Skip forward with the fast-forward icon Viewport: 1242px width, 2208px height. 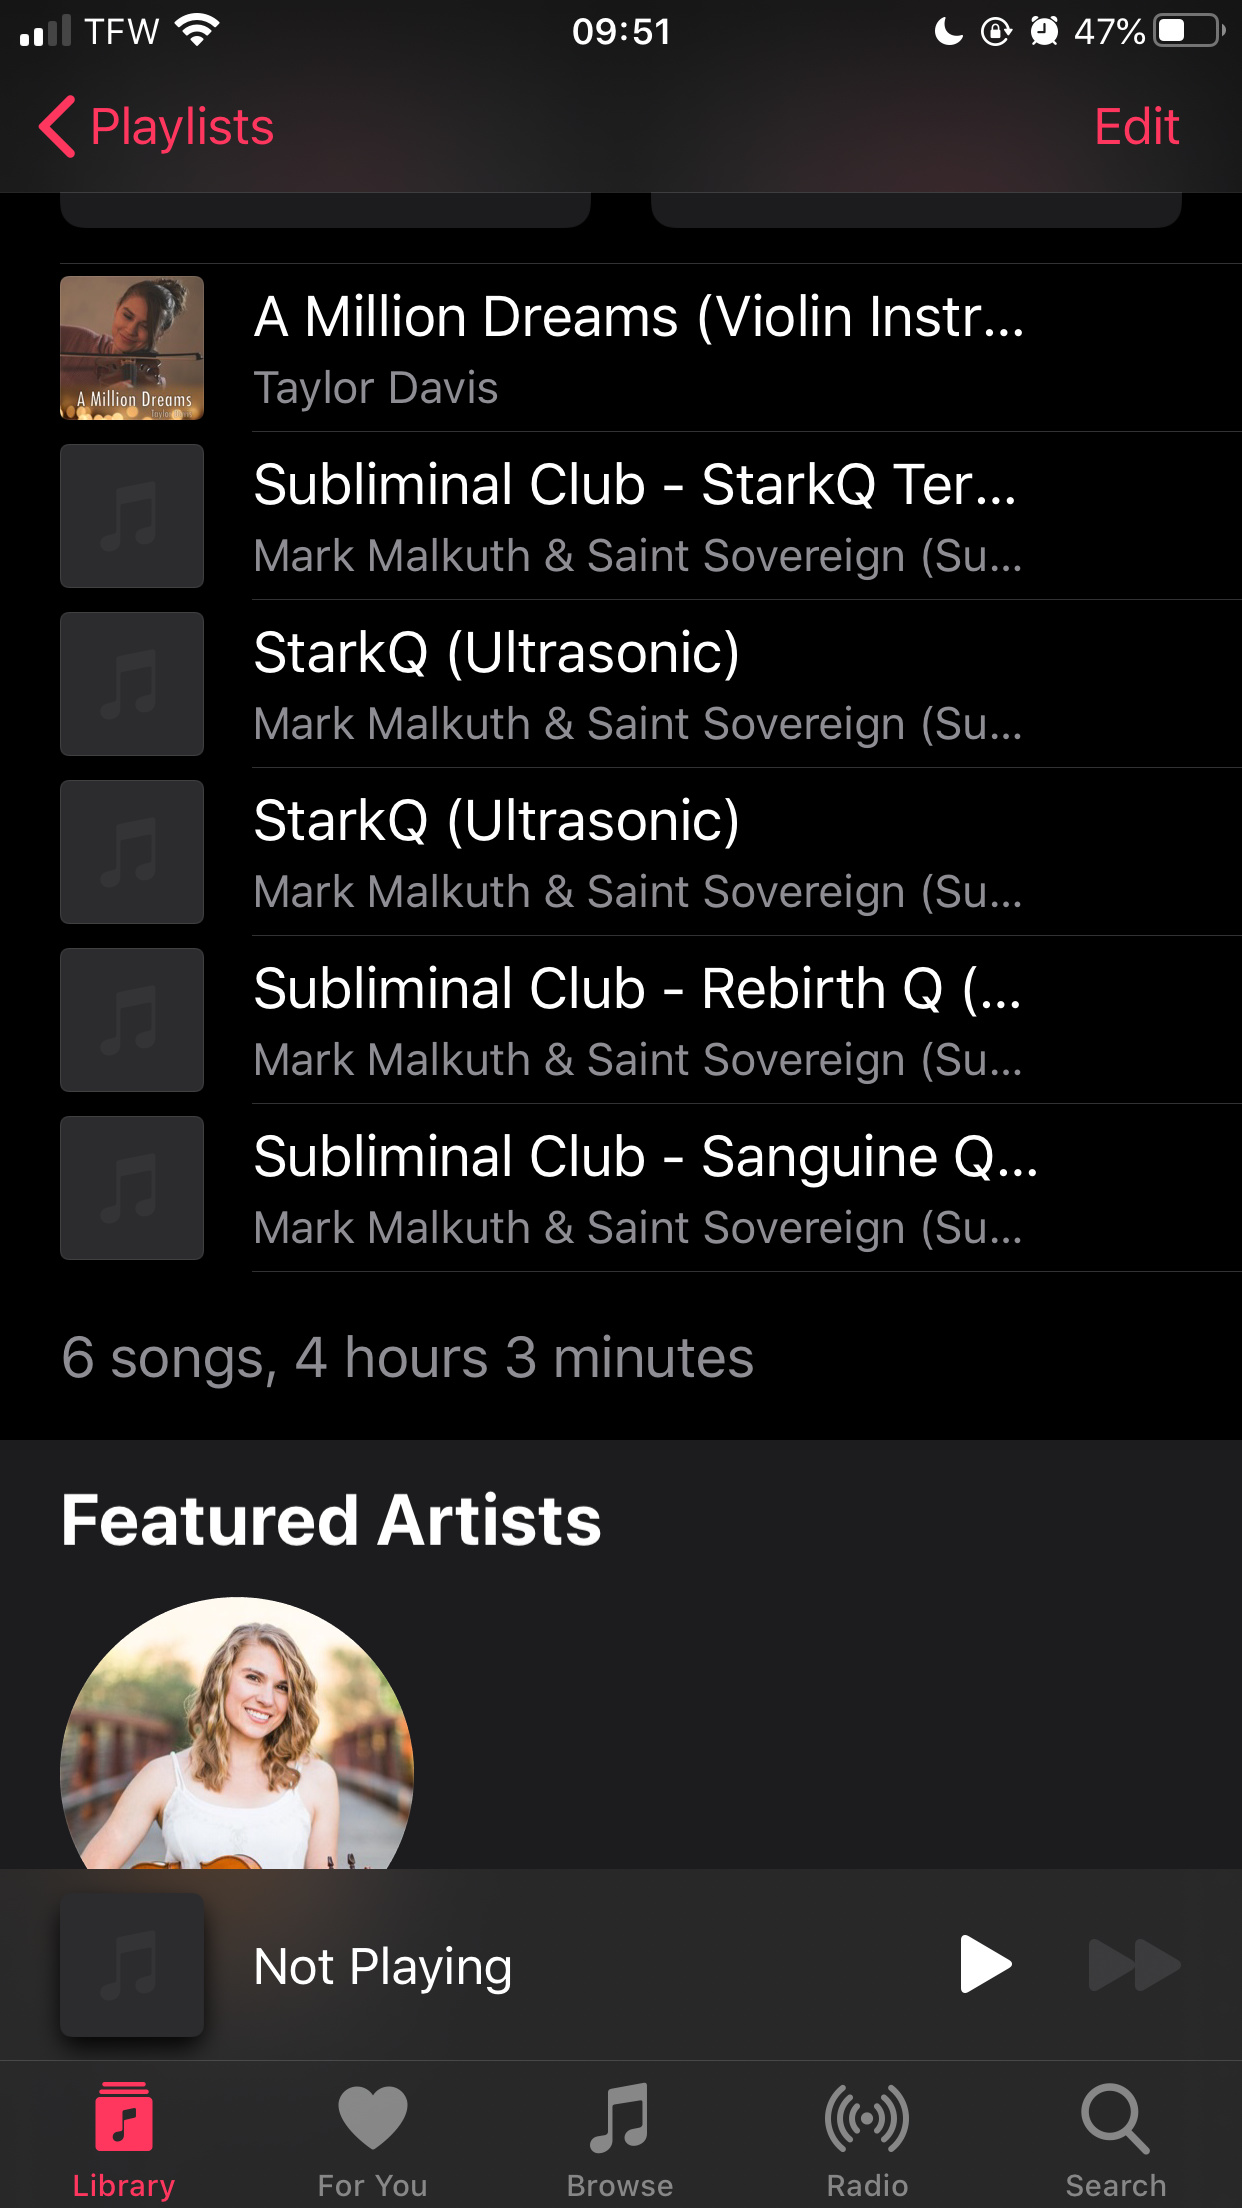click(1134, 1964)
